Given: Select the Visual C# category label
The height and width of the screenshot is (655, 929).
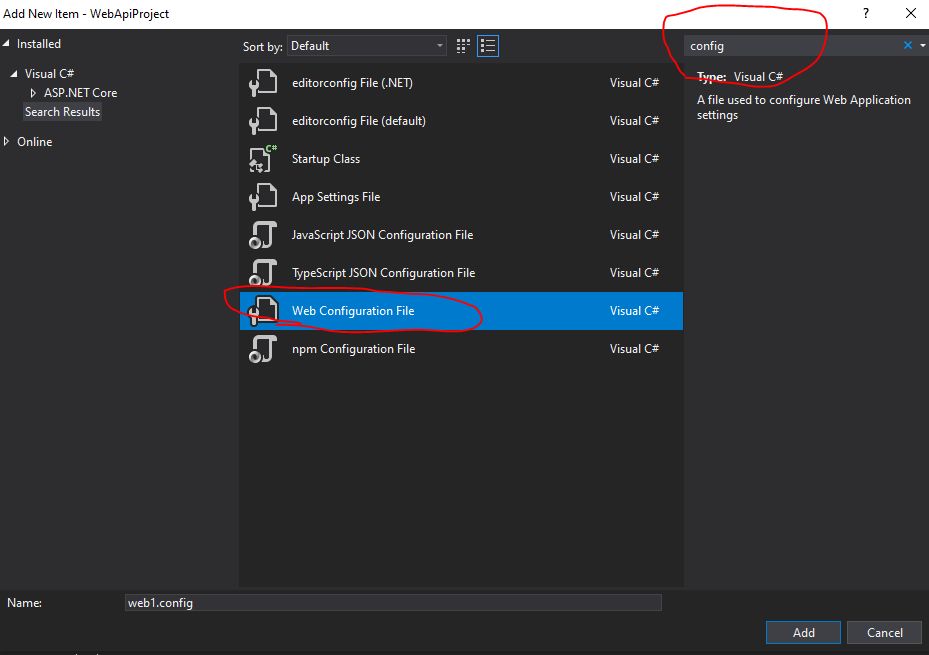Looking at the screenshot, I should click(49, 74).
